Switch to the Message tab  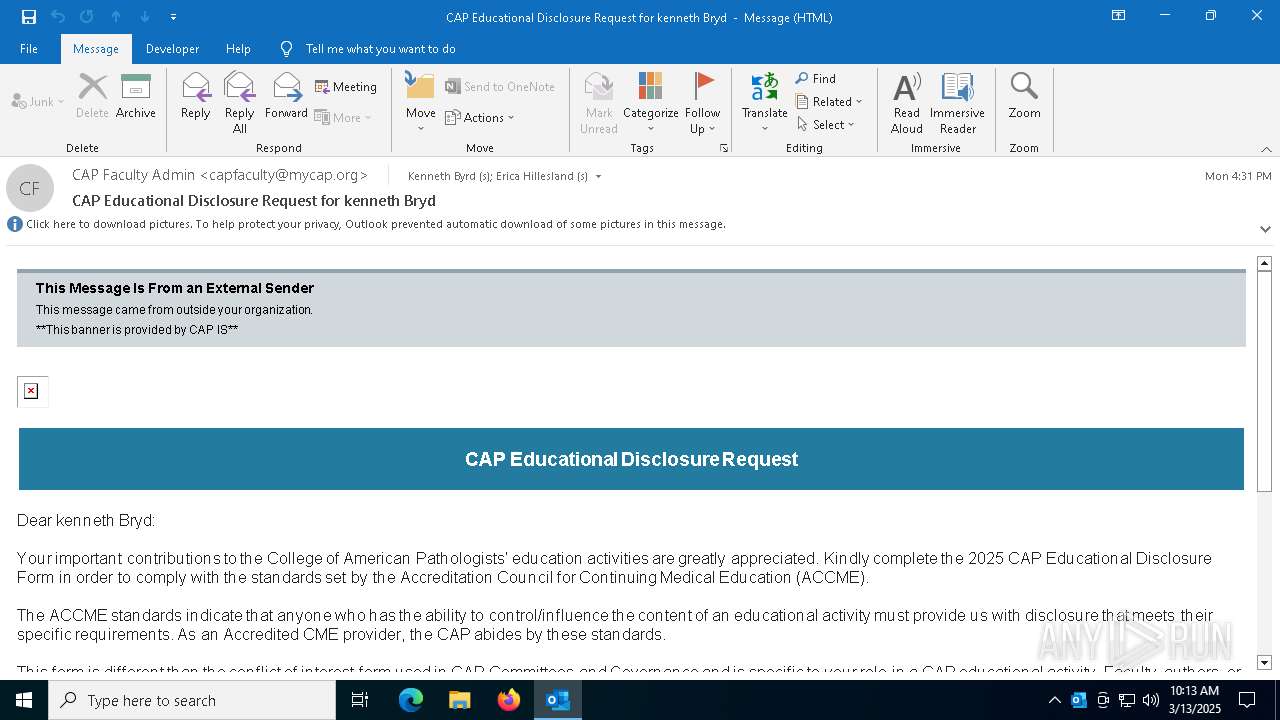click(96, 49)
